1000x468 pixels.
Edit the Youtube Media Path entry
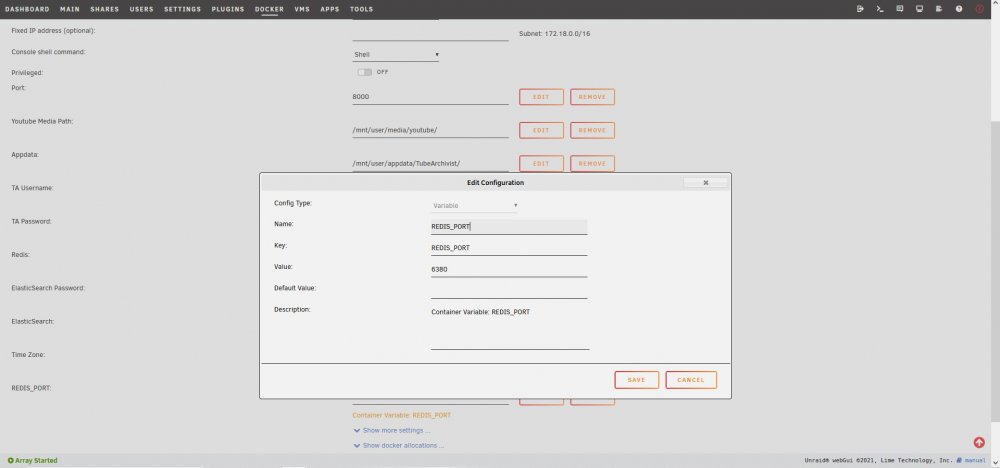coord(541,130)
